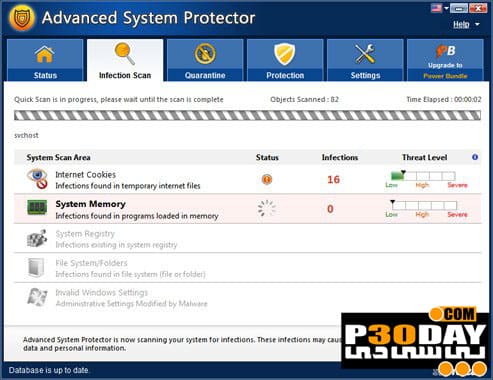Viewport: 493px width, 380px height.
Task: Select the System Memory row title
Action: click(x=90, y=204)
